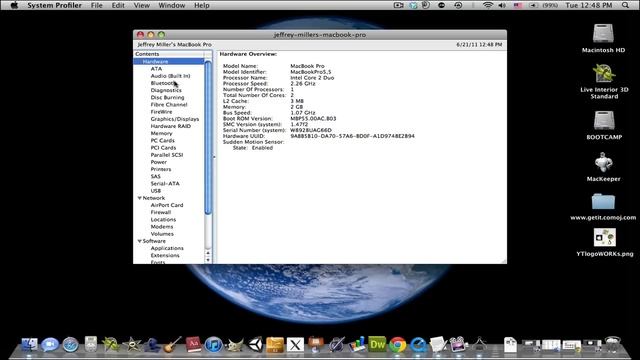Open Google Chrome from the Dock
The height and width of the screenshot is (360, 640).
coord(398,345)
